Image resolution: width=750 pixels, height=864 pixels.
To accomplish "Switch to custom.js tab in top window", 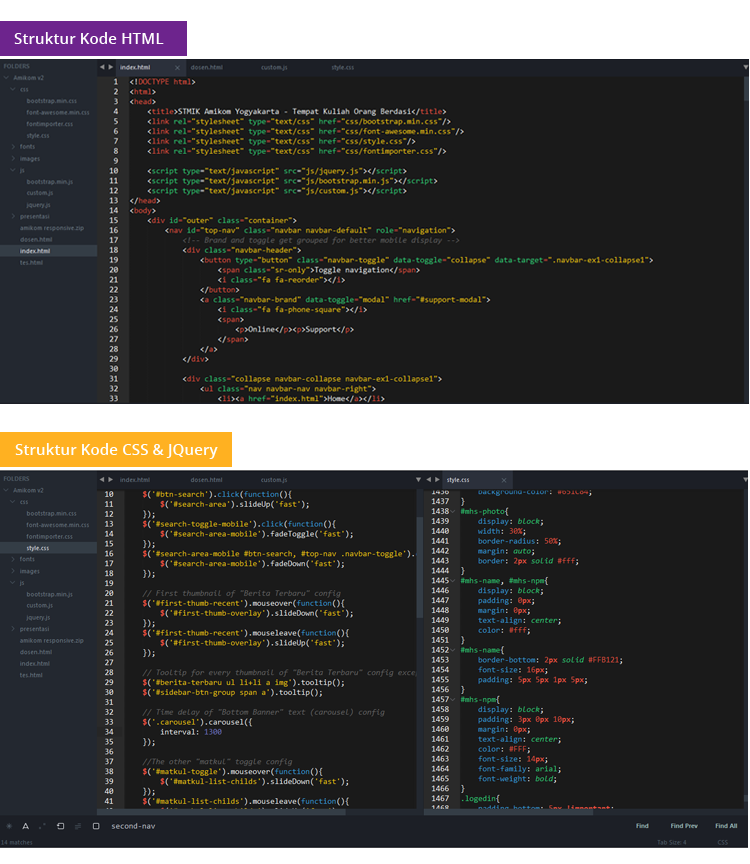I will pyautogui.click(x=274, y=67).
